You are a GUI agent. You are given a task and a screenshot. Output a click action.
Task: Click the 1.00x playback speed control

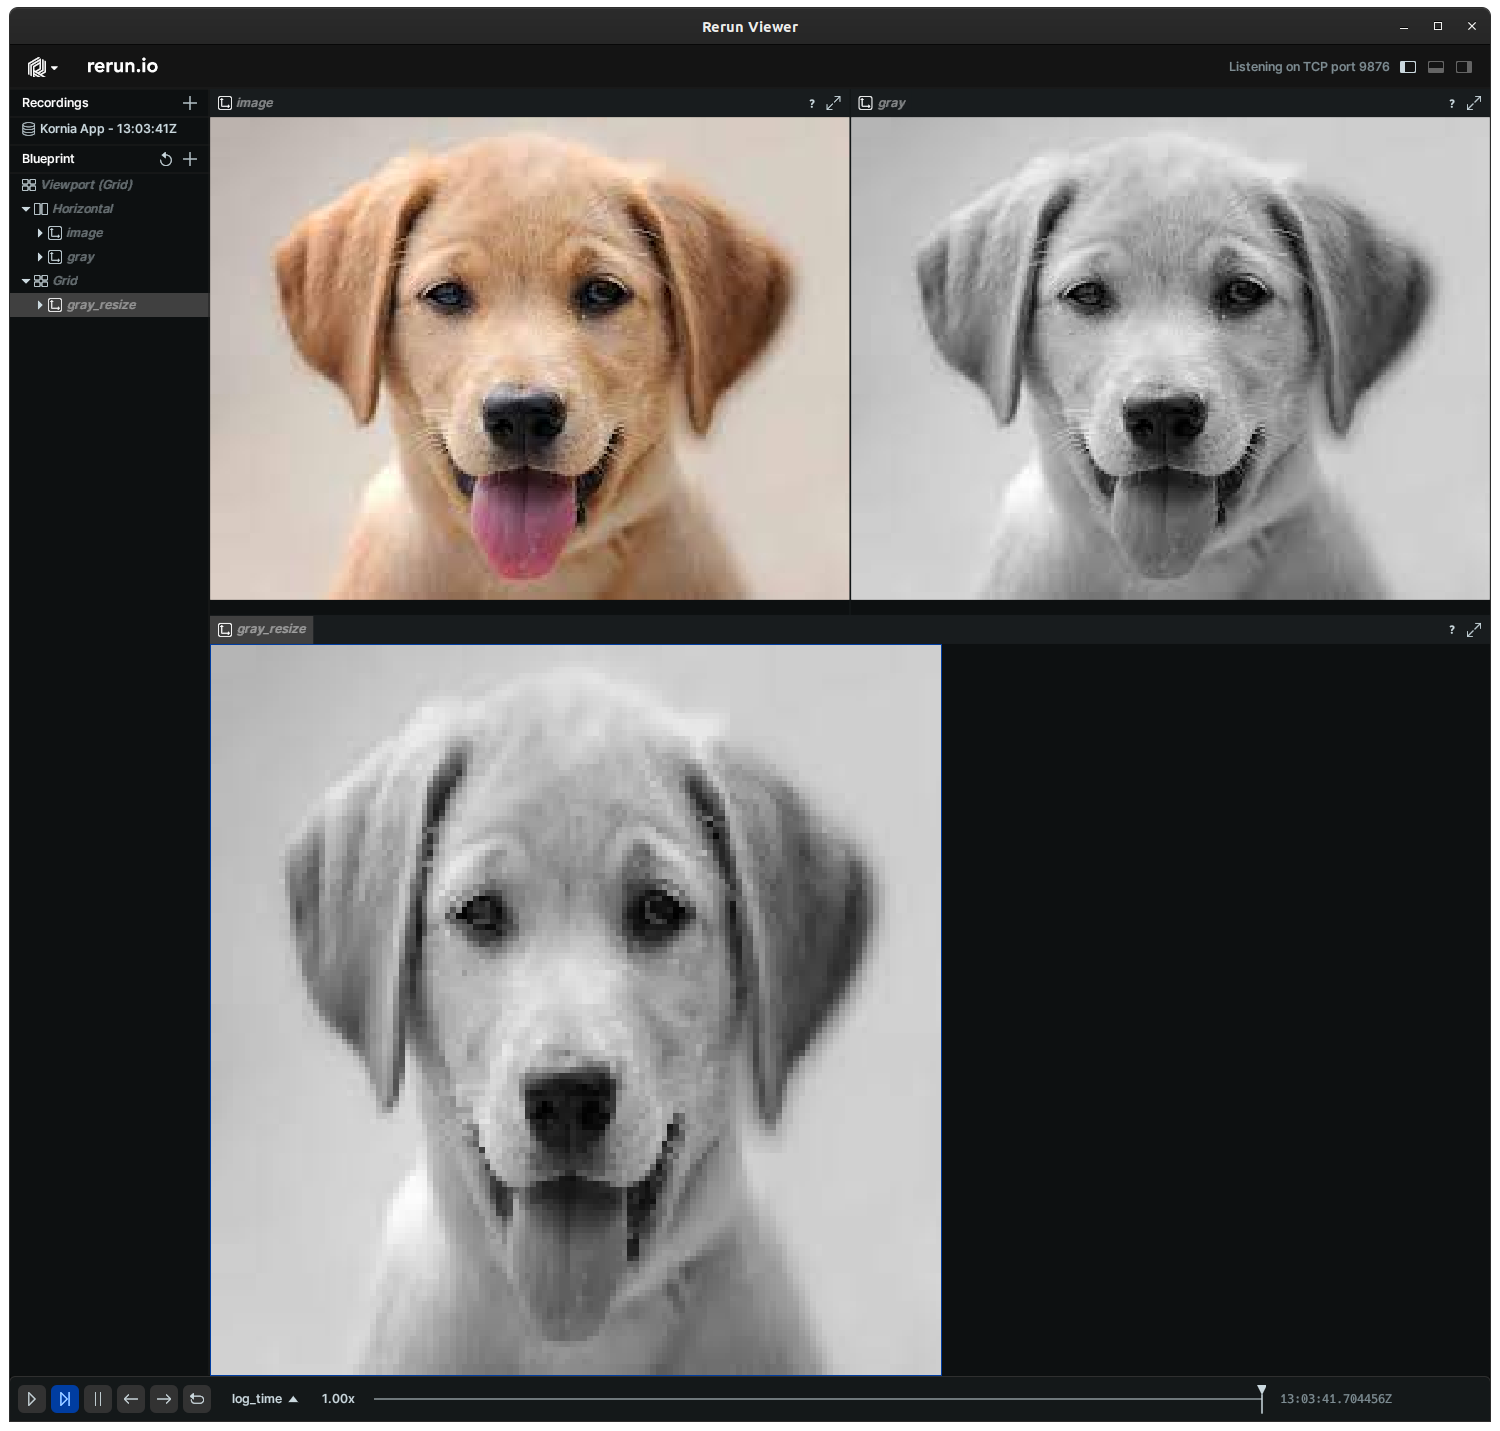(337, 1399)
